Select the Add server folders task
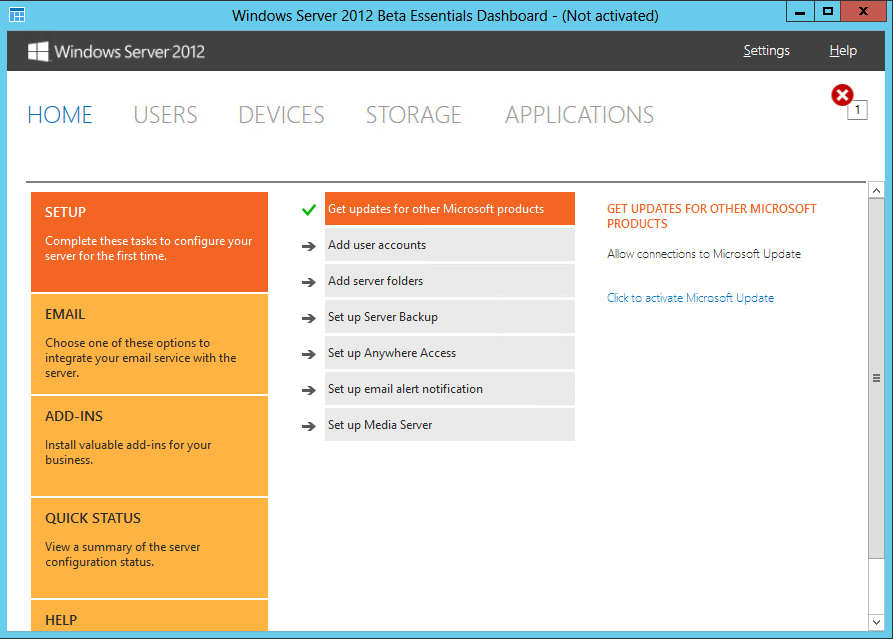Screen dimensions: 893x639 (450, 281)
